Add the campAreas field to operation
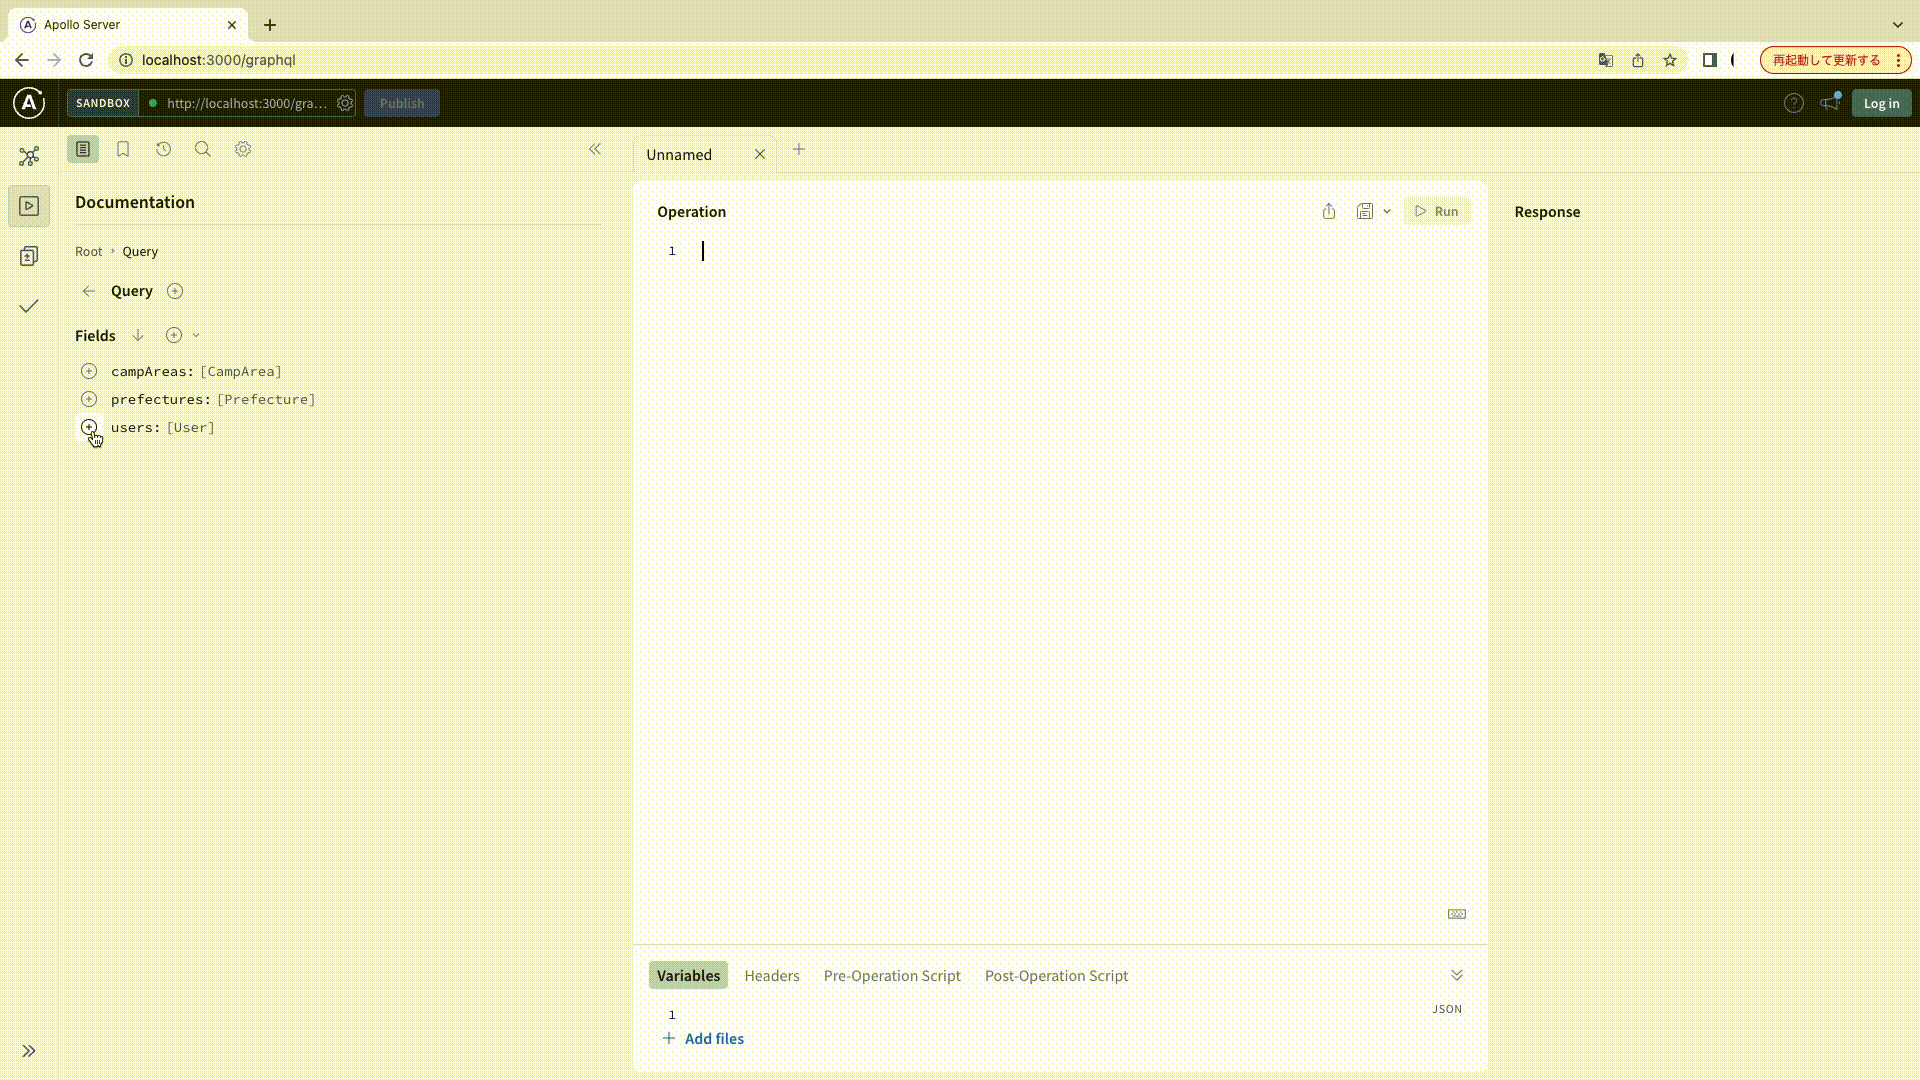Image resolution: width=1920 pixels, height=1080 pixels. [x=89, y=371]
